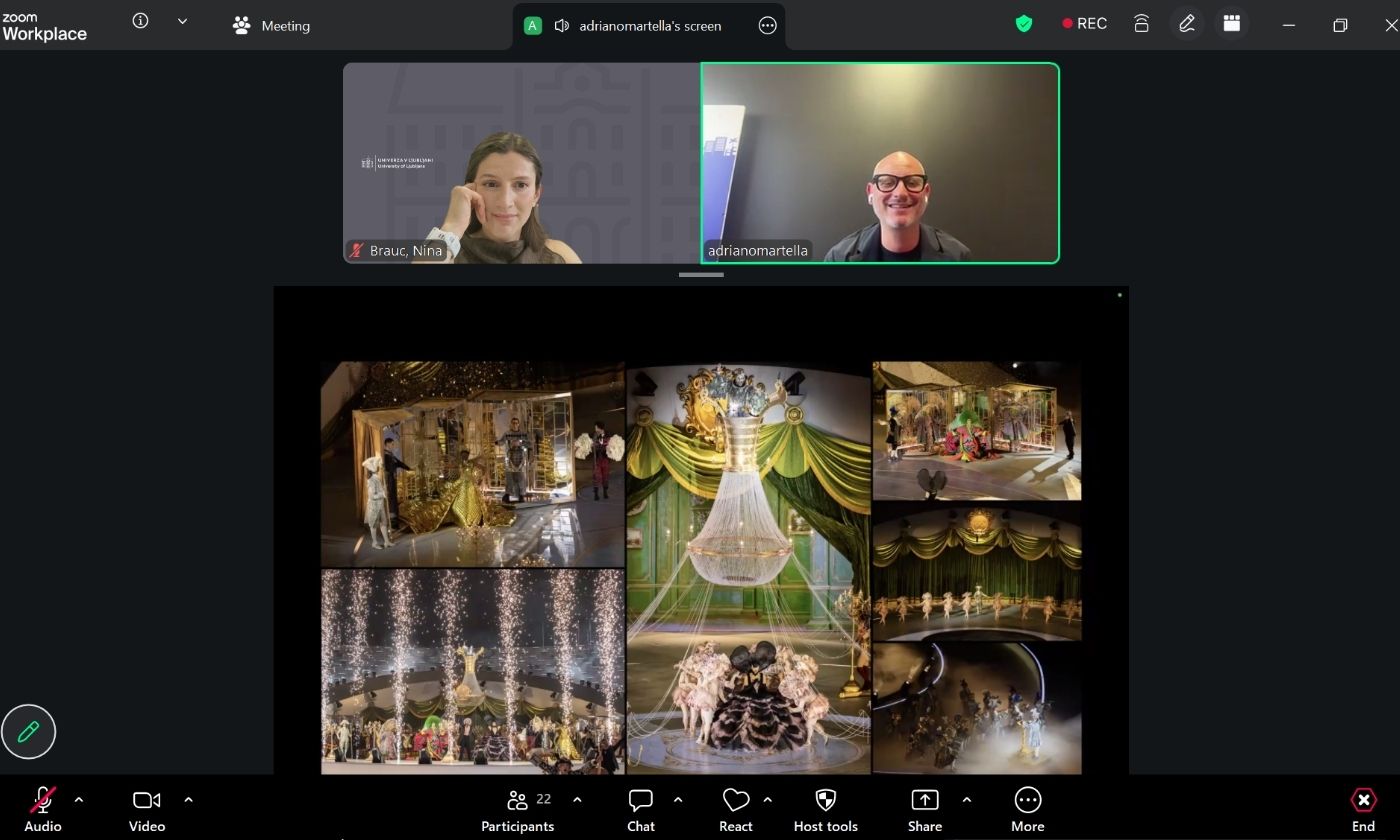Open the Chat panel
This screenshot has height=840, width=1400.
click(x=641, y=810)
